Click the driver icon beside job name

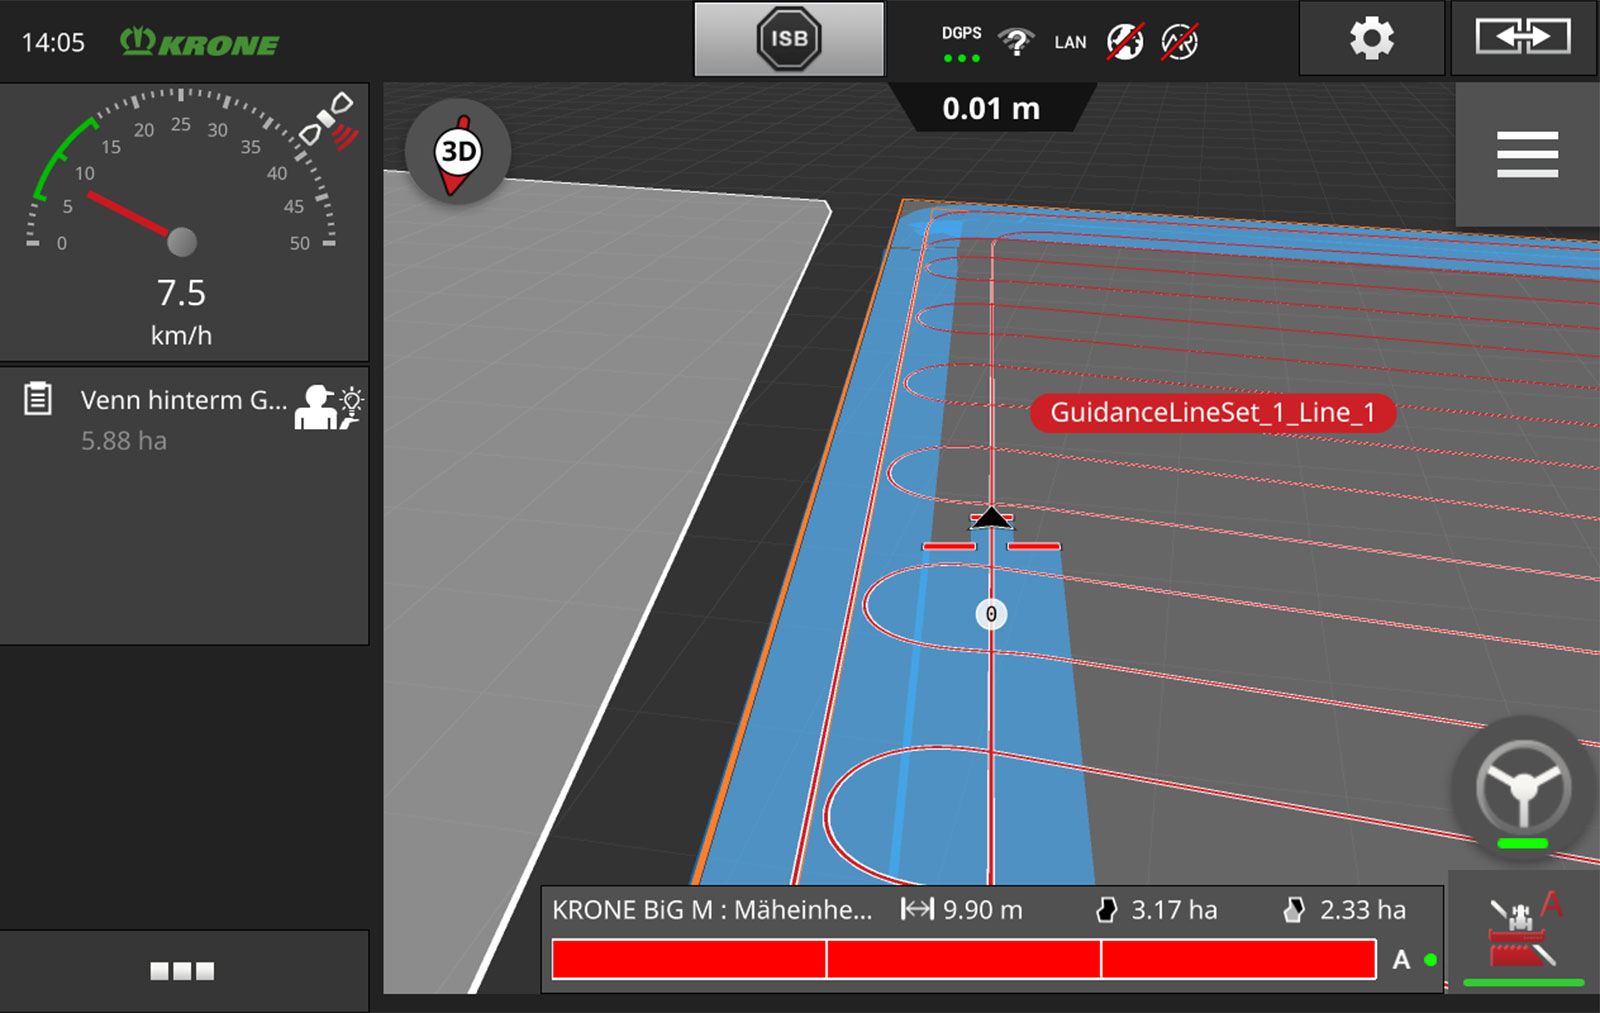tap(328, 407)
